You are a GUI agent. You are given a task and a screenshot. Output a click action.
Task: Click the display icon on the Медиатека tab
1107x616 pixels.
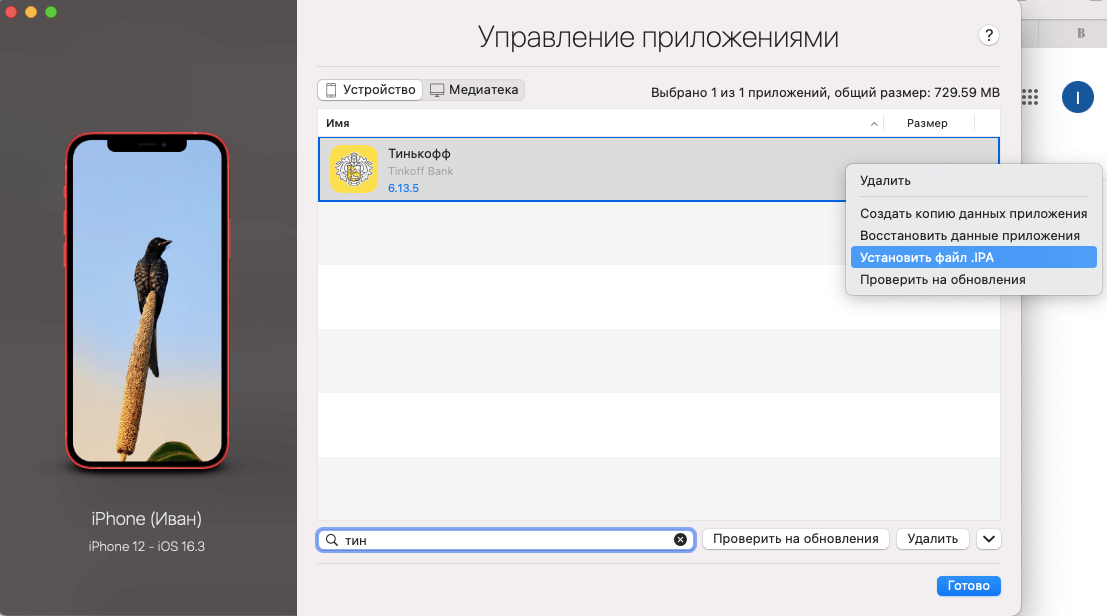(435, 89)
